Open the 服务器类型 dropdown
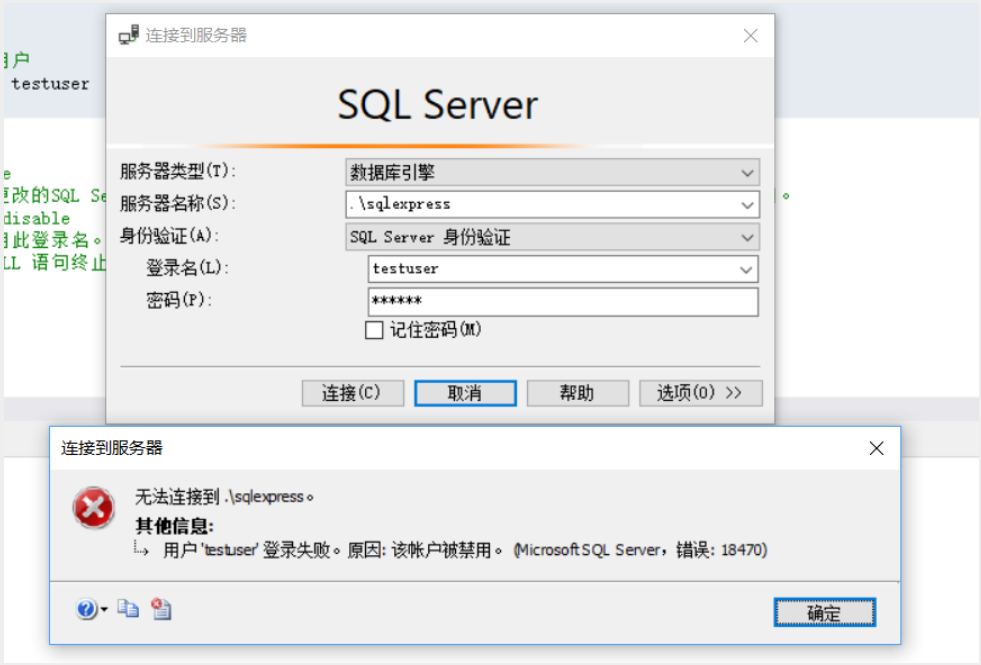Viewport: 981px width, 665px height. [x=746, y=173]
